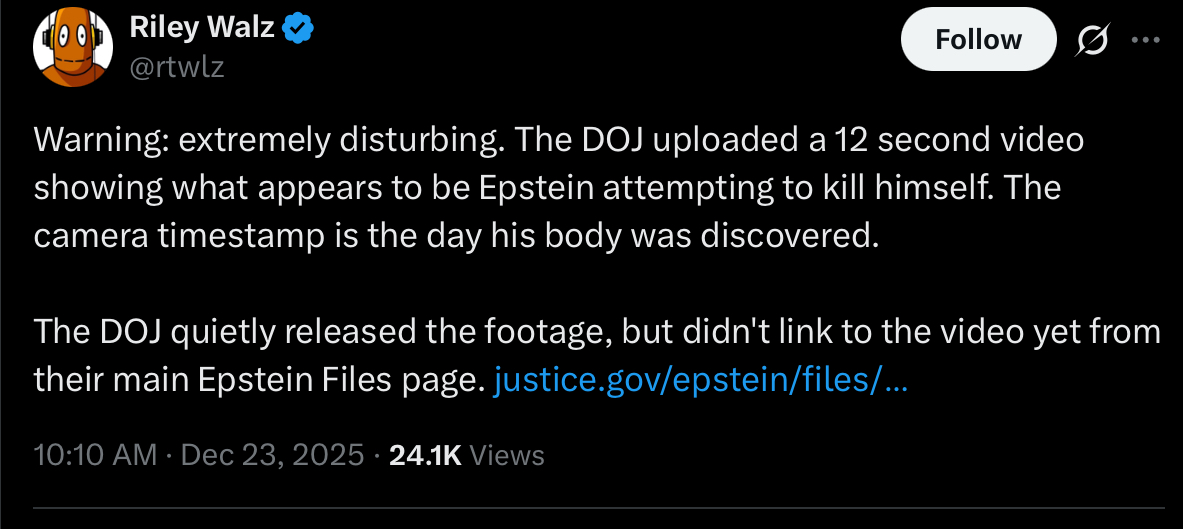This screenshot has width=1183, height=529.
Task: Open the three-dot More options menu
Action: click(1142, 41)
